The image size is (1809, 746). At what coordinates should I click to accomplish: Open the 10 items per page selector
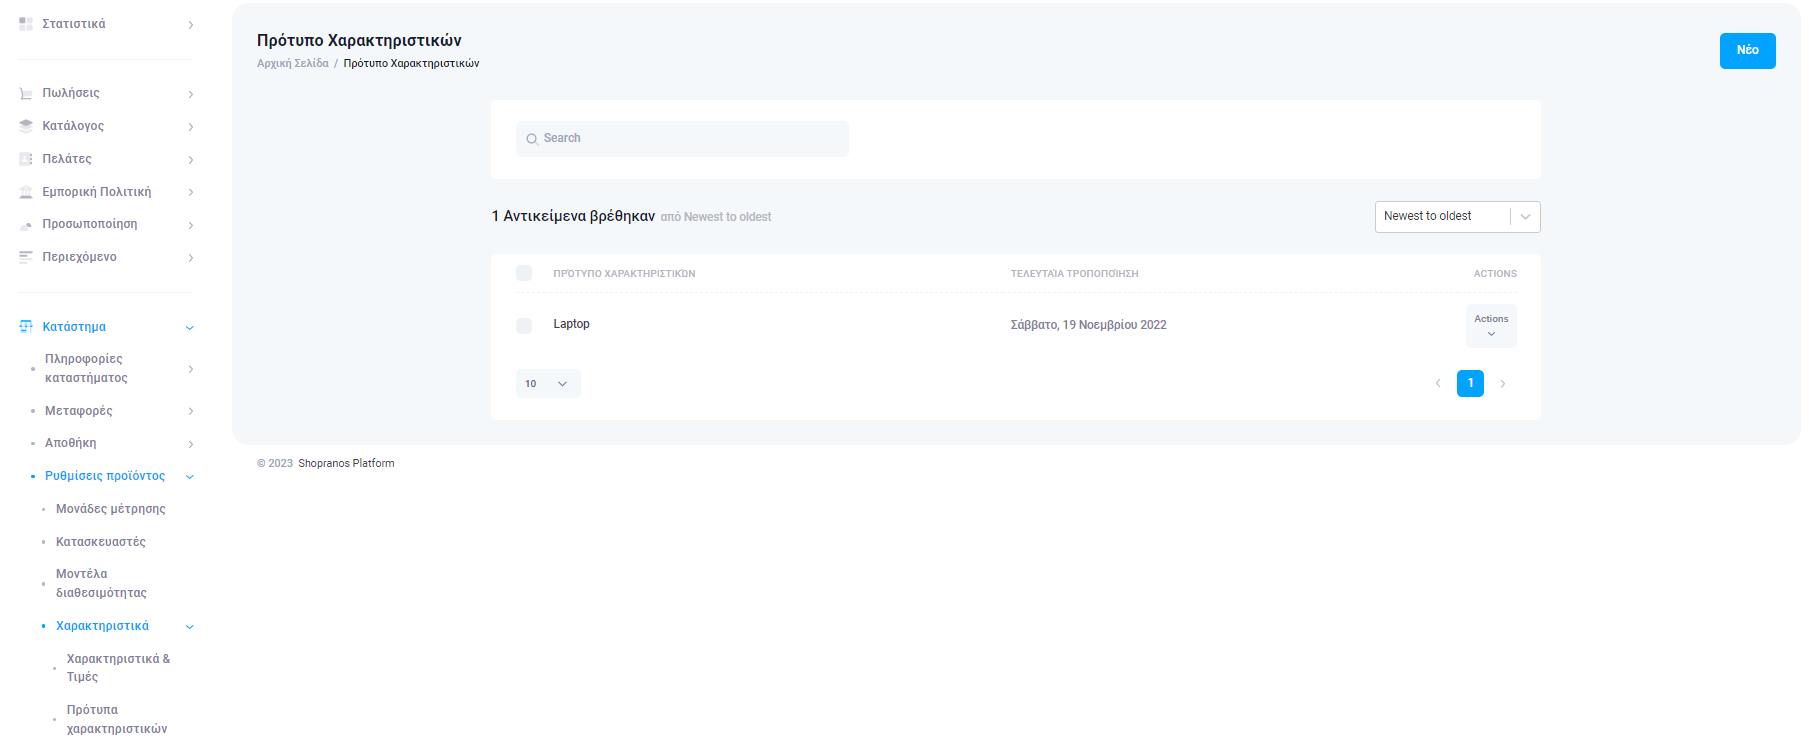(x=547, y=384)
